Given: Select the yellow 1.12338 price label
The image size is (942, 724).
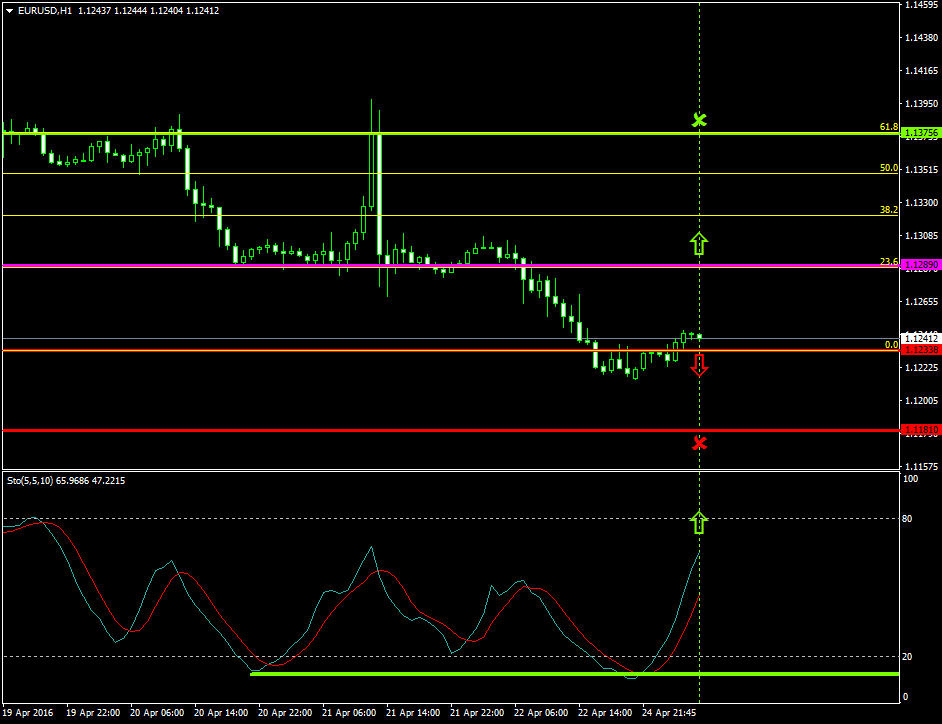Looking at the screenshot, I should click(x=921, y=350).
